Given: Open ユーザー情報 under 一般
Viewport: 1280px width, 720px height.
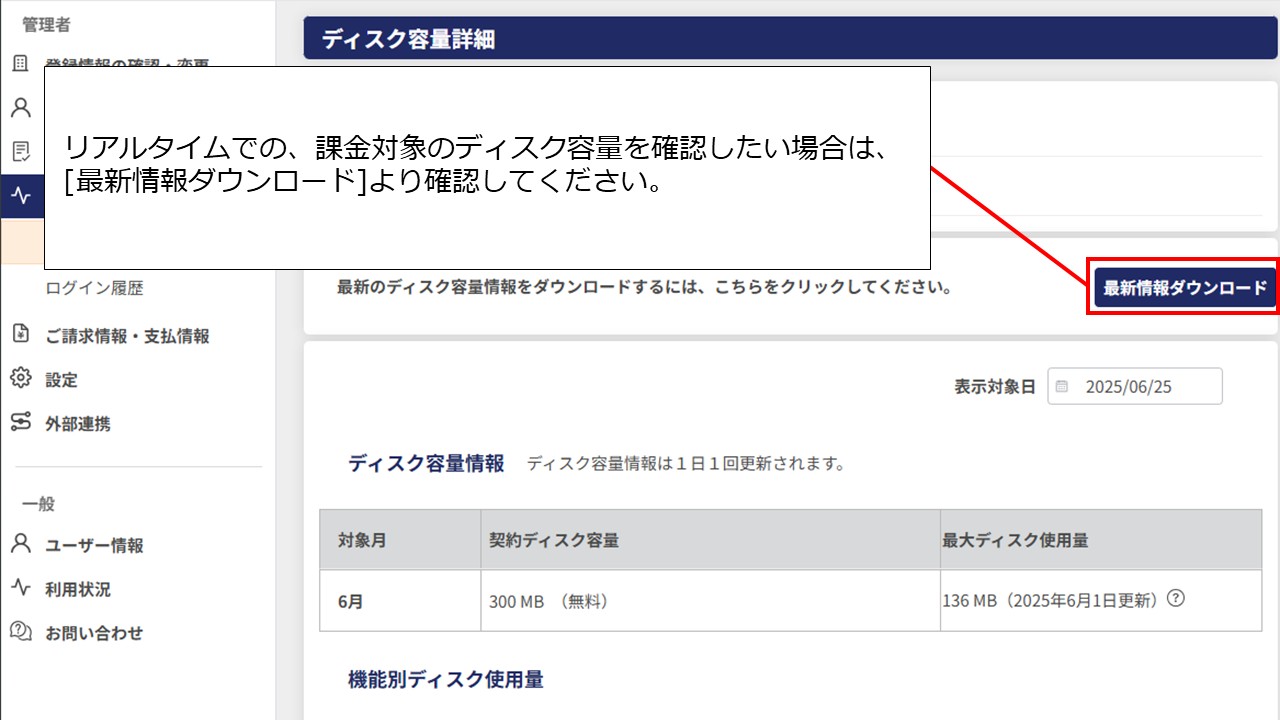Looking at the screenshot, I should pos(95,545).
